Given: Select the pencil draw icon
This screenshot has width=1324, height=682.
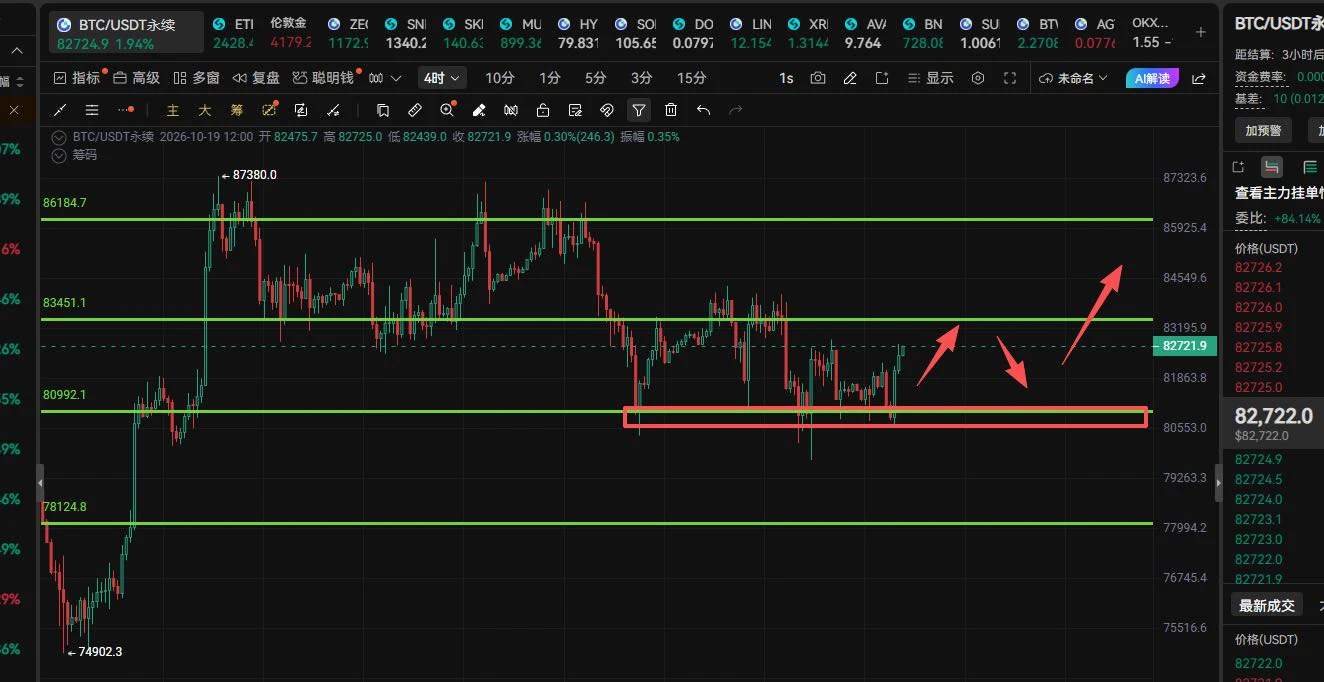Looking at the screenshot, I should click(850, 78).
